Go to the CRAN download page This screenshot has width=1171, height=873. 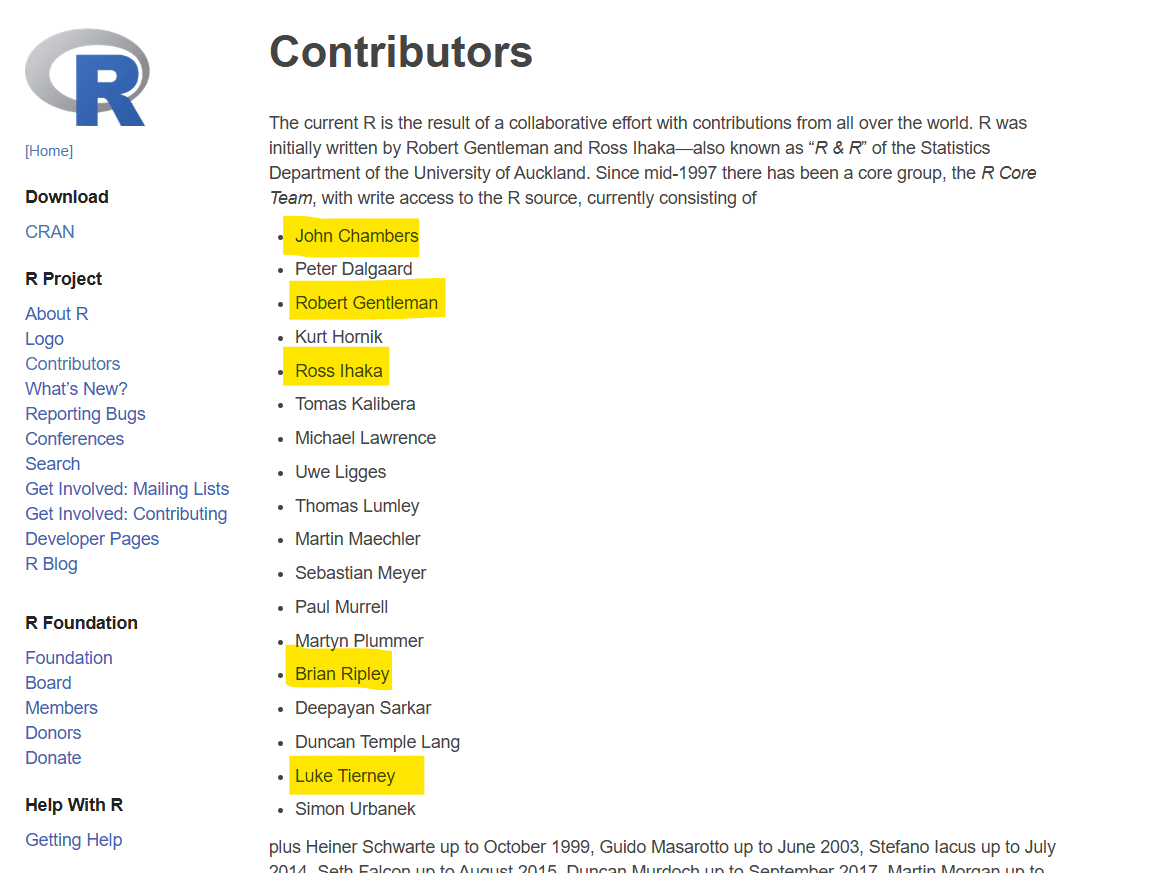(50, 232)
